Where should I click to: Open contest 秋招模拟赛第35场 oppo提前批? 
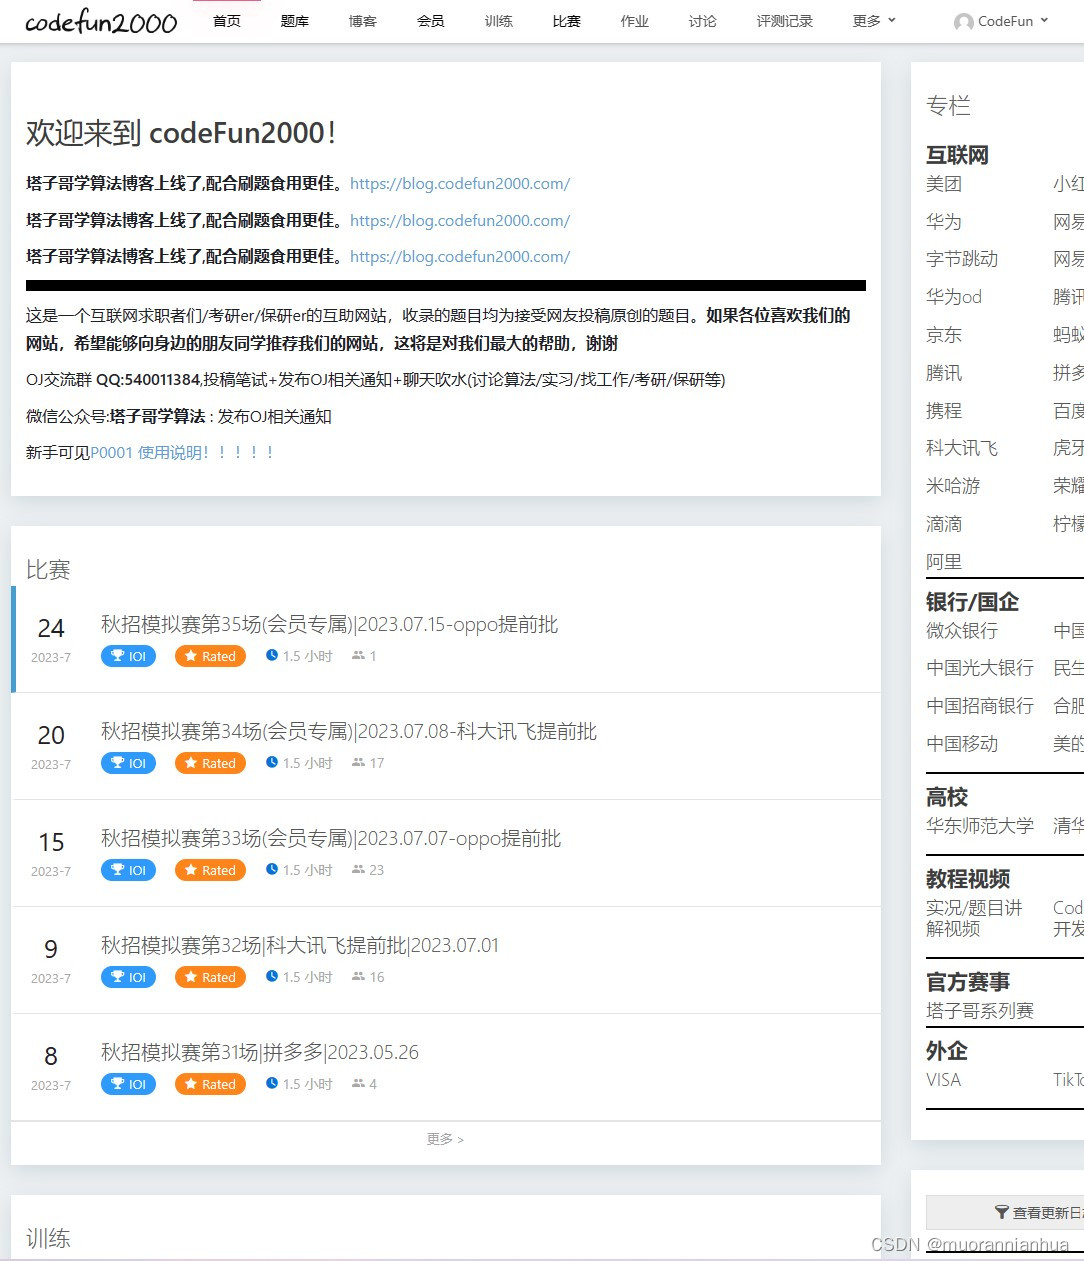click(x=329, y=625)
